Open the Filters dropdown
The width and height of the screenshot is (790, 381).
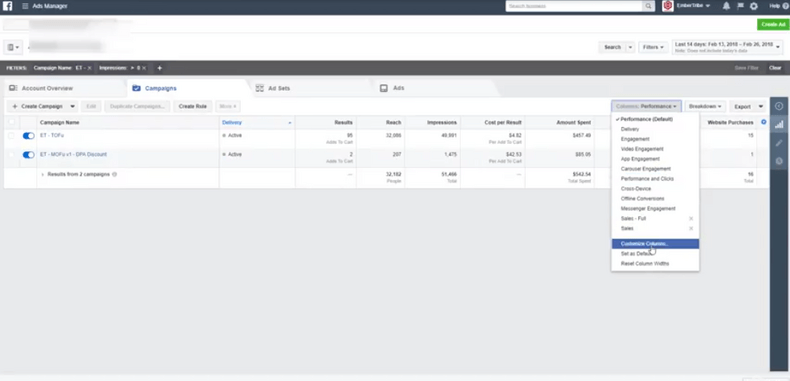pyautogui.click(x=653, y=47)
